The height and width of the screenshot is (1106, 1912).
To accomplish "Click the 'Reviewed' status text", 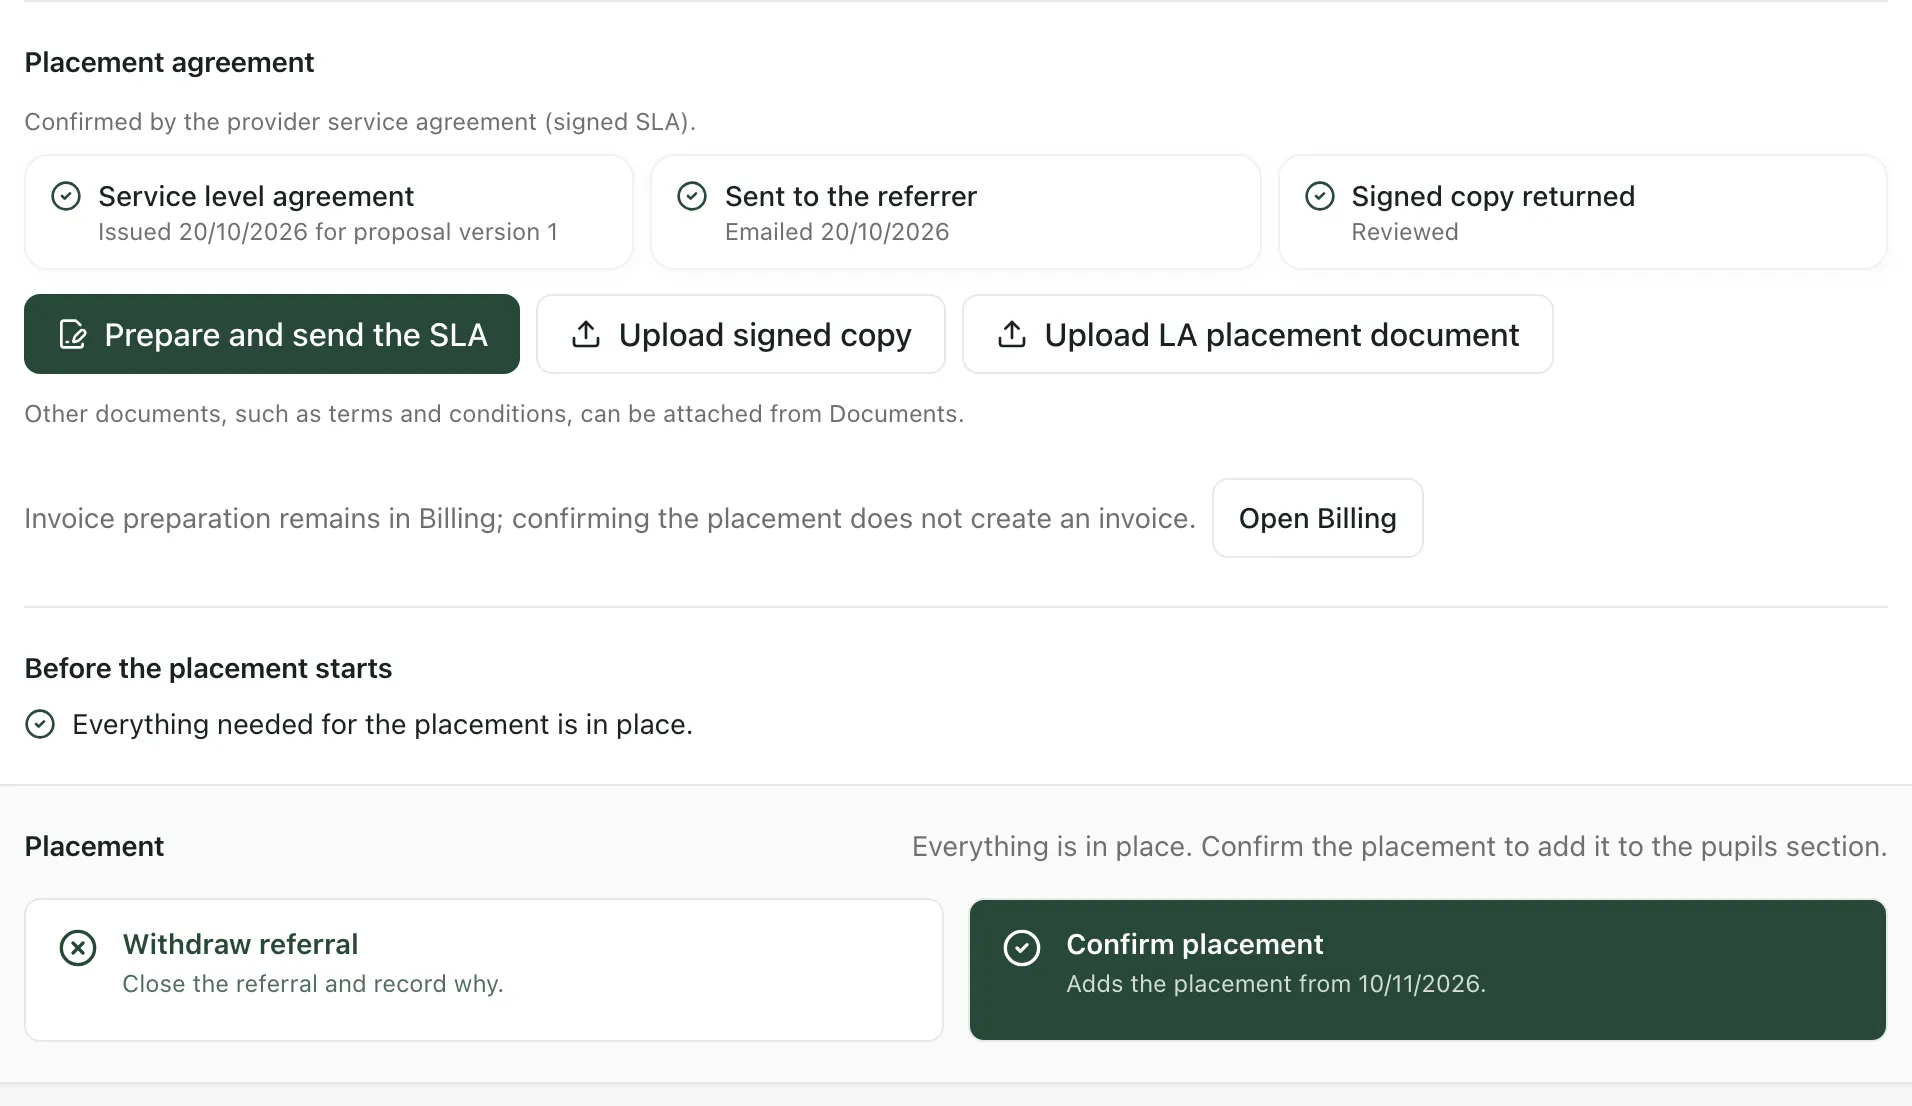I will point(1405,232).
